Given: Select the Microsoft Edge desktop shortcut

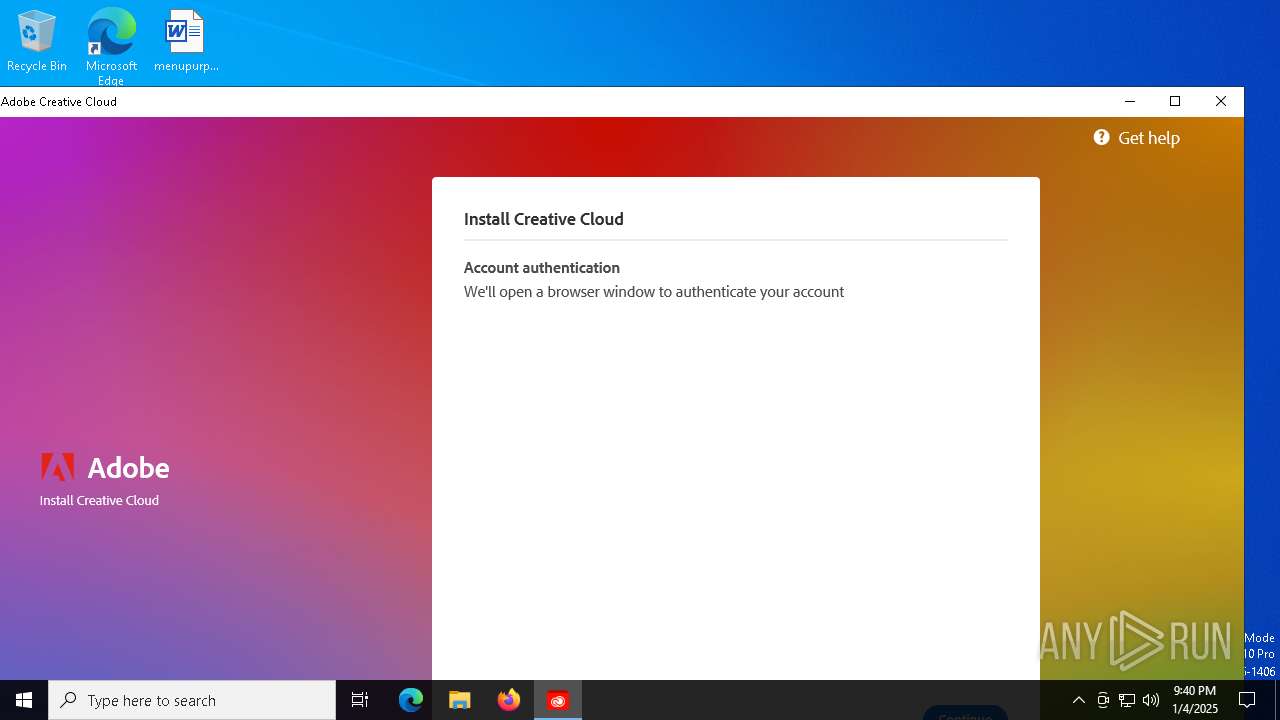Looking at the screenshot, I should click(111, 46).
